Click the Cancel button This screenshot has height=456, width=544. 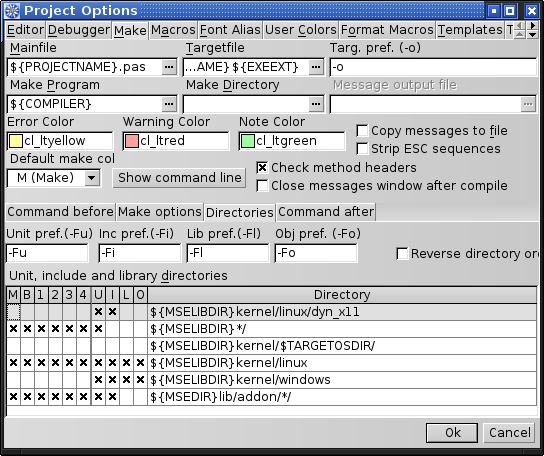509,433
